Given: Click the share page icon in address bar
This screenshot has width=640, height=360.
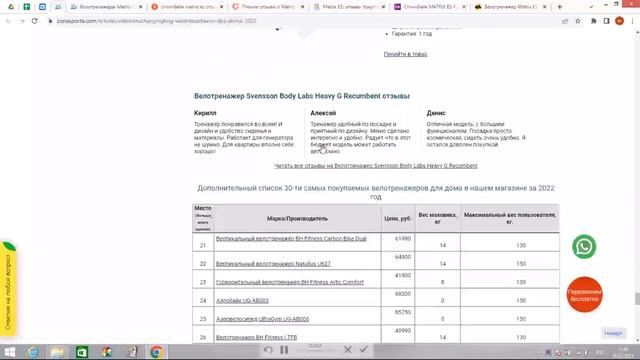Looking at the screenshot, I should pyautogui.click(x=565, y=21).
